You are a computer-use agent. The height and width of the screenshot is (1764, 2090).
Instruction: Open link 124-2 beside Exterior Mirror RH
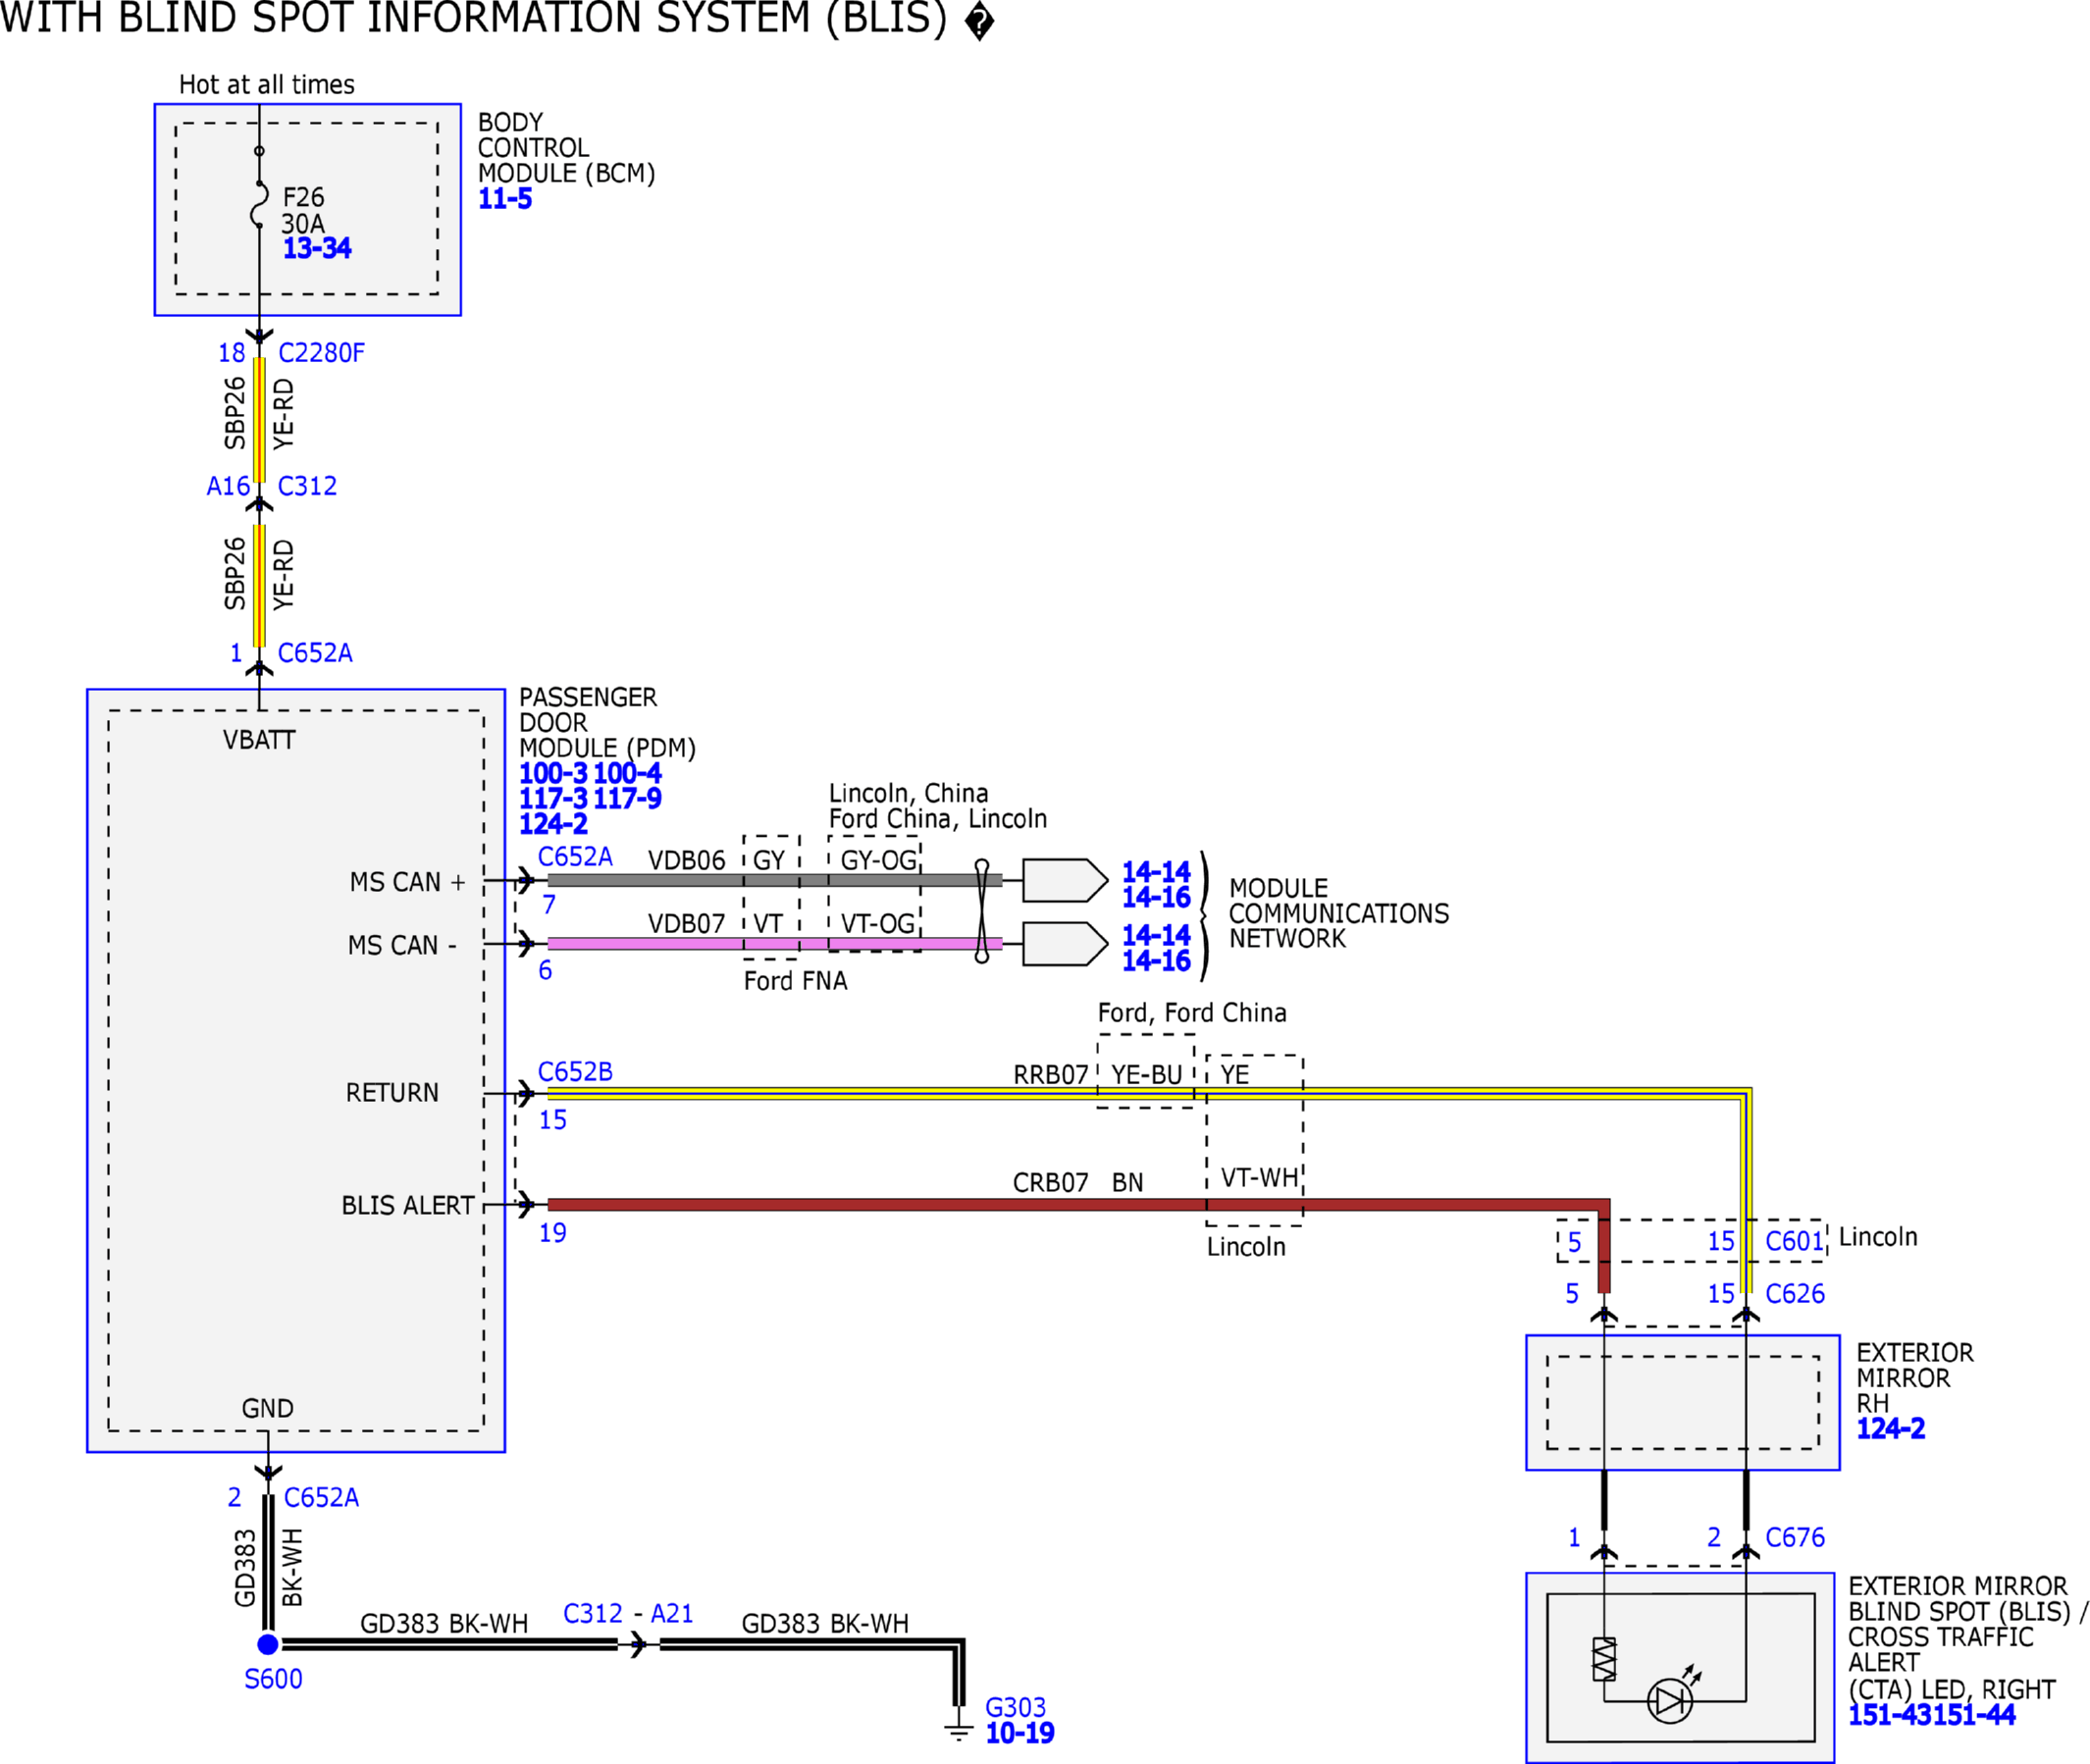pyautogui.click(x=1890, y=1428)
